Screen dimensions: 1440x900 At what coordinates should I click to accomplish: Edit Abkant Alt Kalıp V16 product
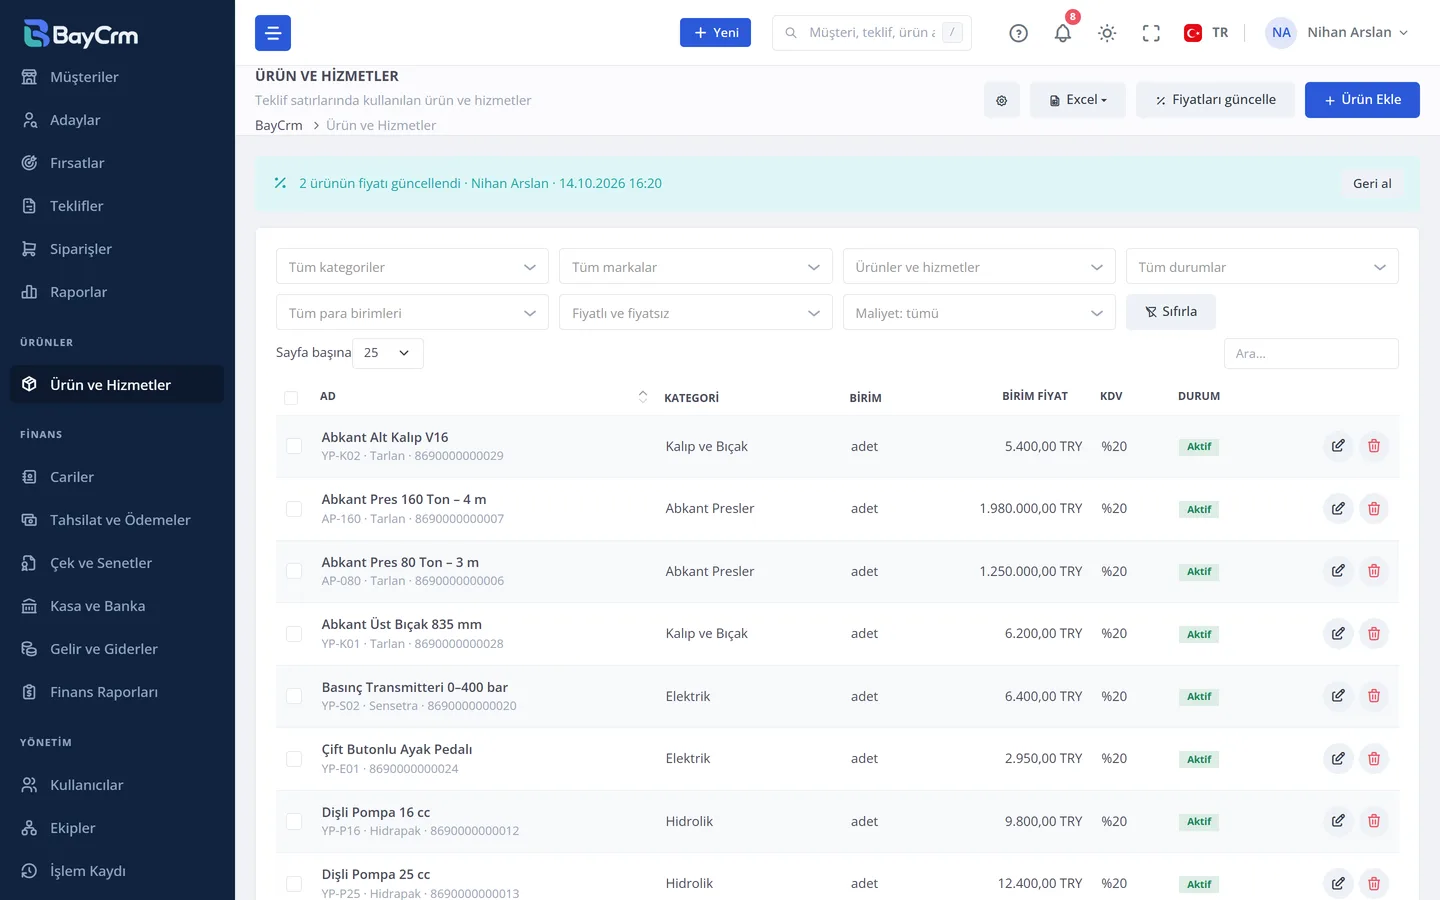(1338, 446)
